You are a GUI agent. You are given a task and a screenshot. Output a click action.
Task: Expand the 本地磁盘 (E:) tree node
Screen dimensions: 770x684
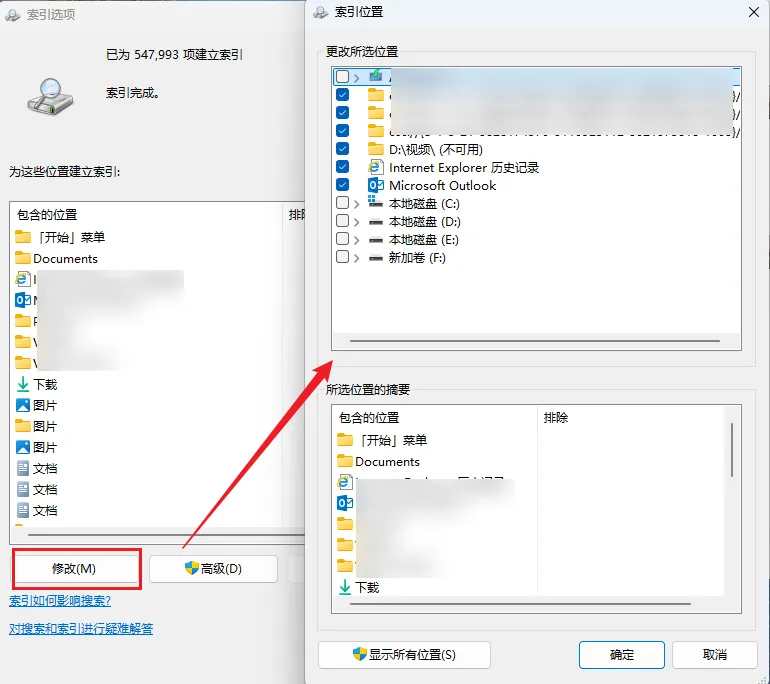point(357,240)
